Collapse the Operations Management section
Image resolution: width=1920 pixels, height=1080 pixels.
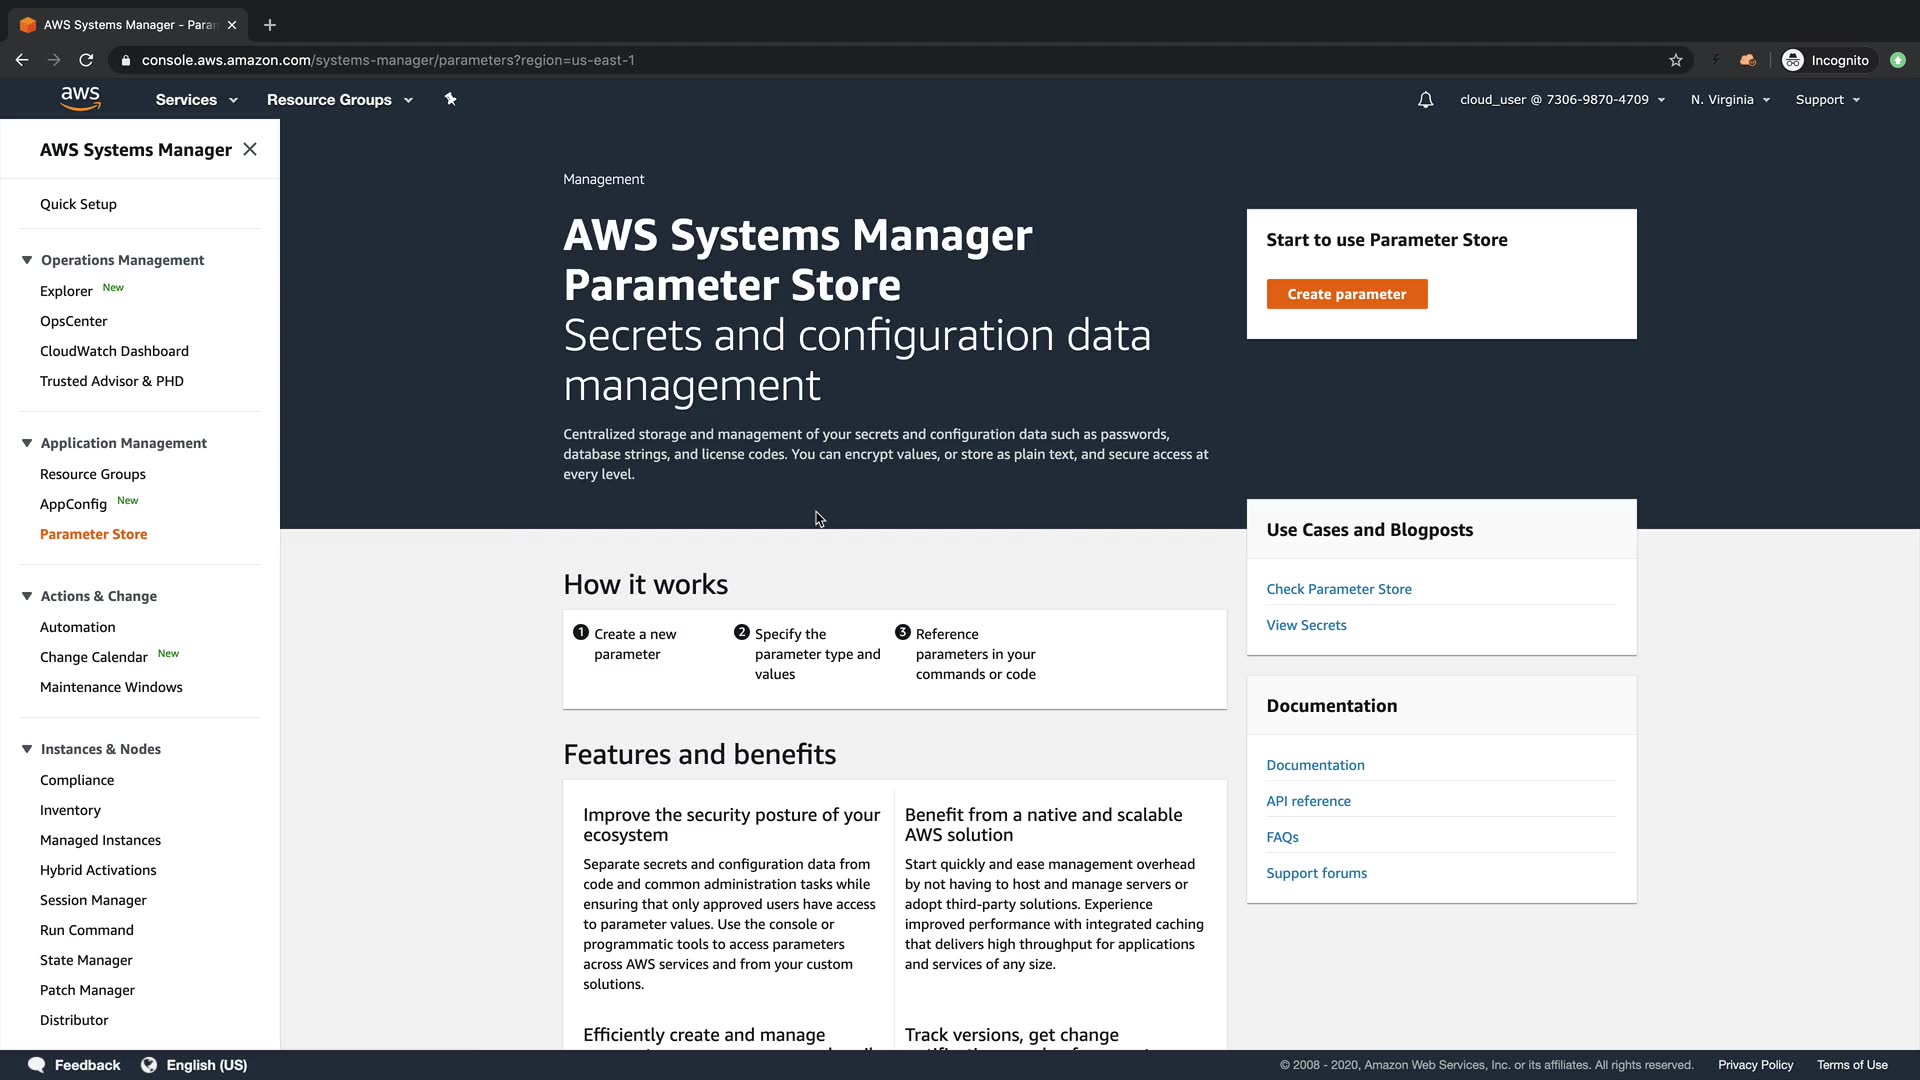[x=27, y=260]
